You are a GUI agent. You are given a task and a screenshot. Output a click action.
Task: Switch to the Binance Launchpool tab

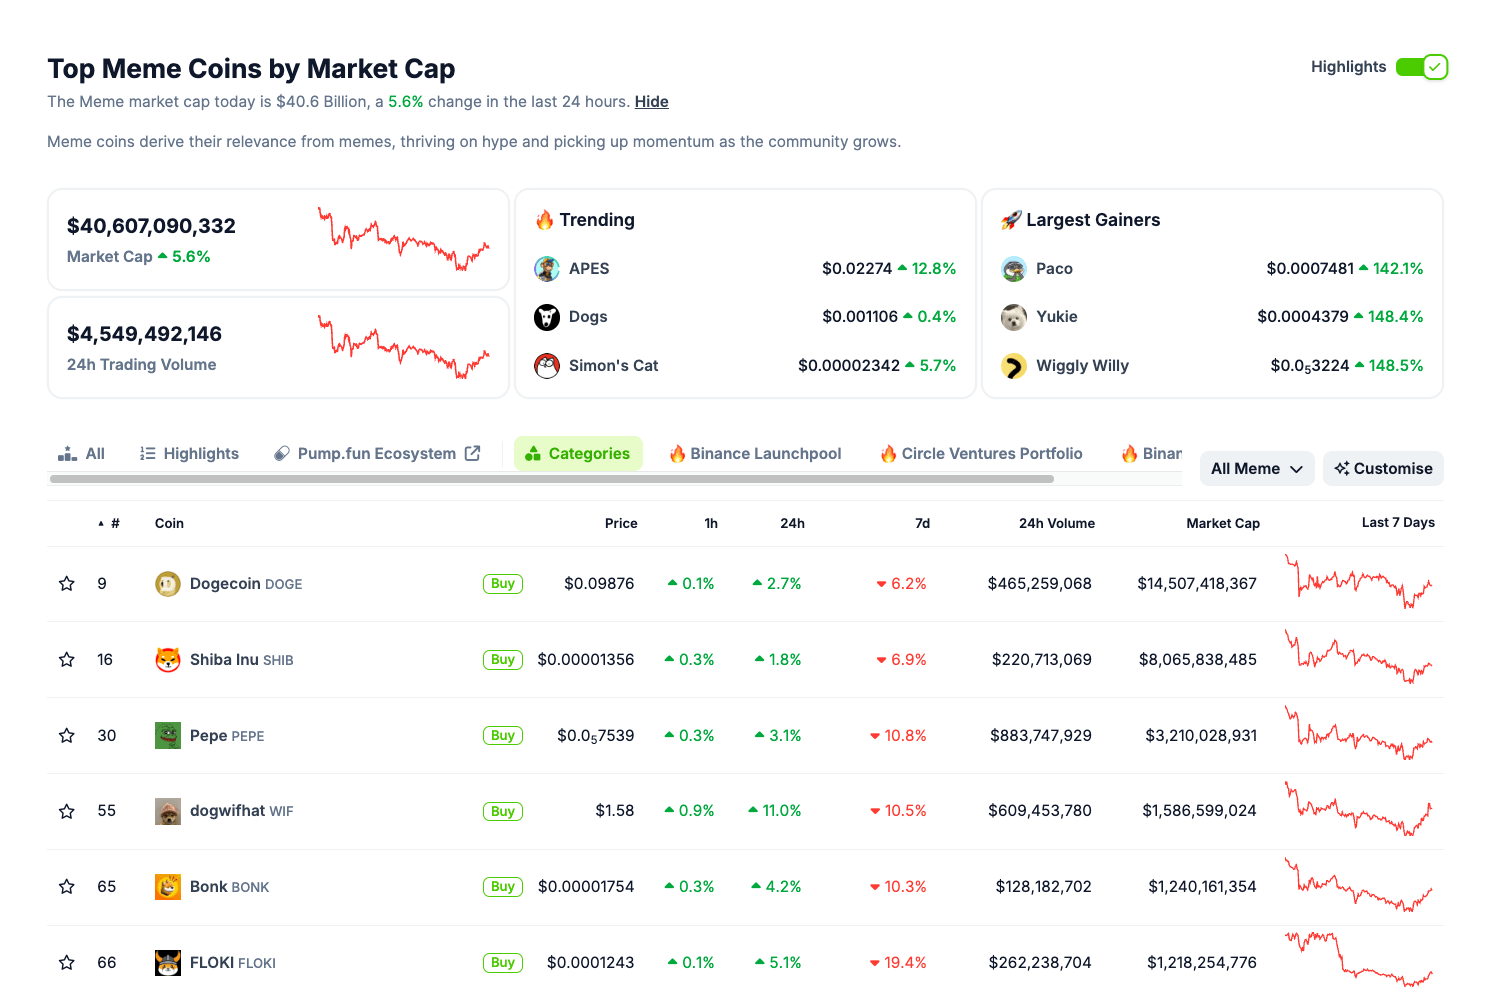pos(755,454)
